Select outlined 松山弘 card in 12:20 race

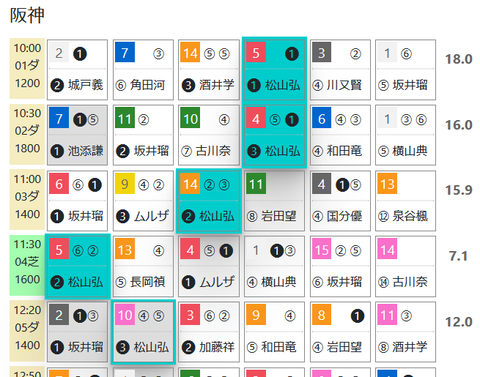(143, 332)
